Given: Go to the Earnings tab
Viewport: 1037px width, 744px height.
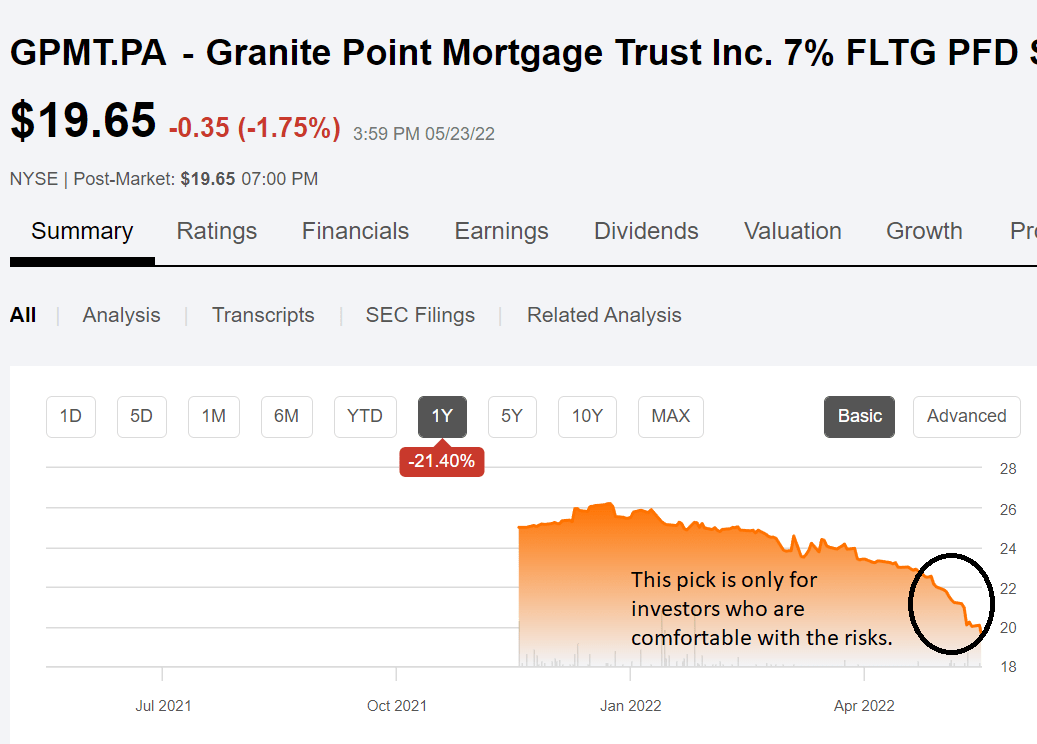Looking at the screenshot, I should click(501, 231).
